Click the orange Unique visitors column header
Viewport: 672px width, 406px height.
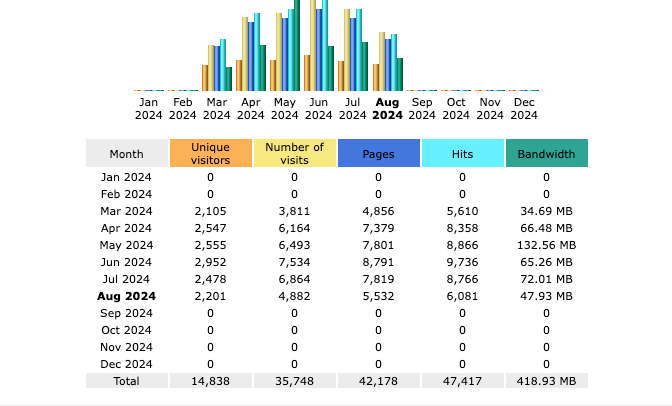(210, 153)
